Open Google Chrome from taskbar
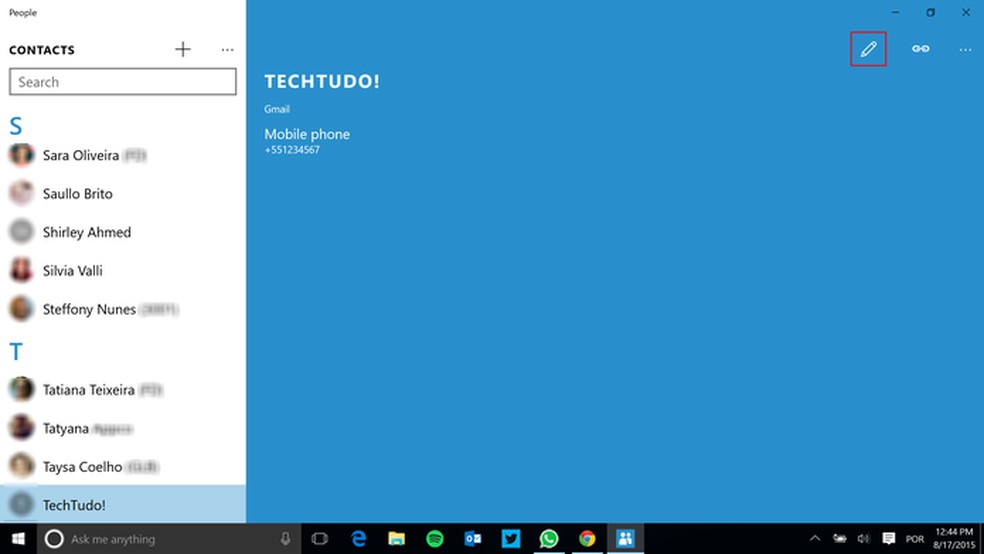The height and width of the screenshot is (554, 984). coord(587,539)
